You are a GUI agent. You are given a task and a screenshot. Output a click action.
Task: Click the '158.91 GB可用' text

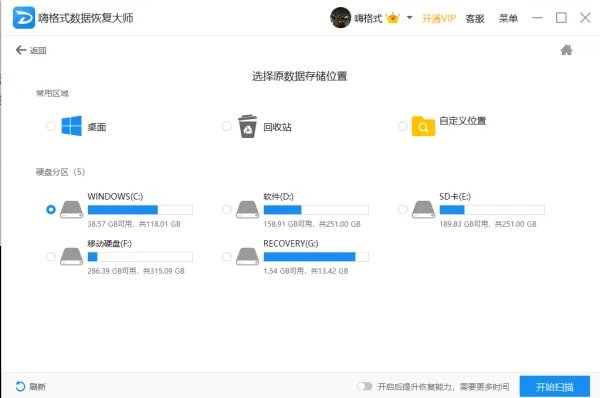tap(288, 224)
